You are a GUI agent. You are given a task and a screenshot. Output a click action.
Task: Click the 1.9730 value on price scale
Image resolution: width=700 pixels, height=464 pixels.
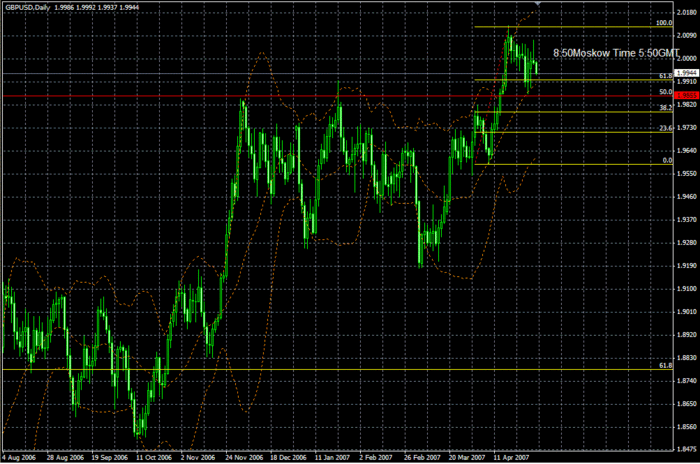687,128
